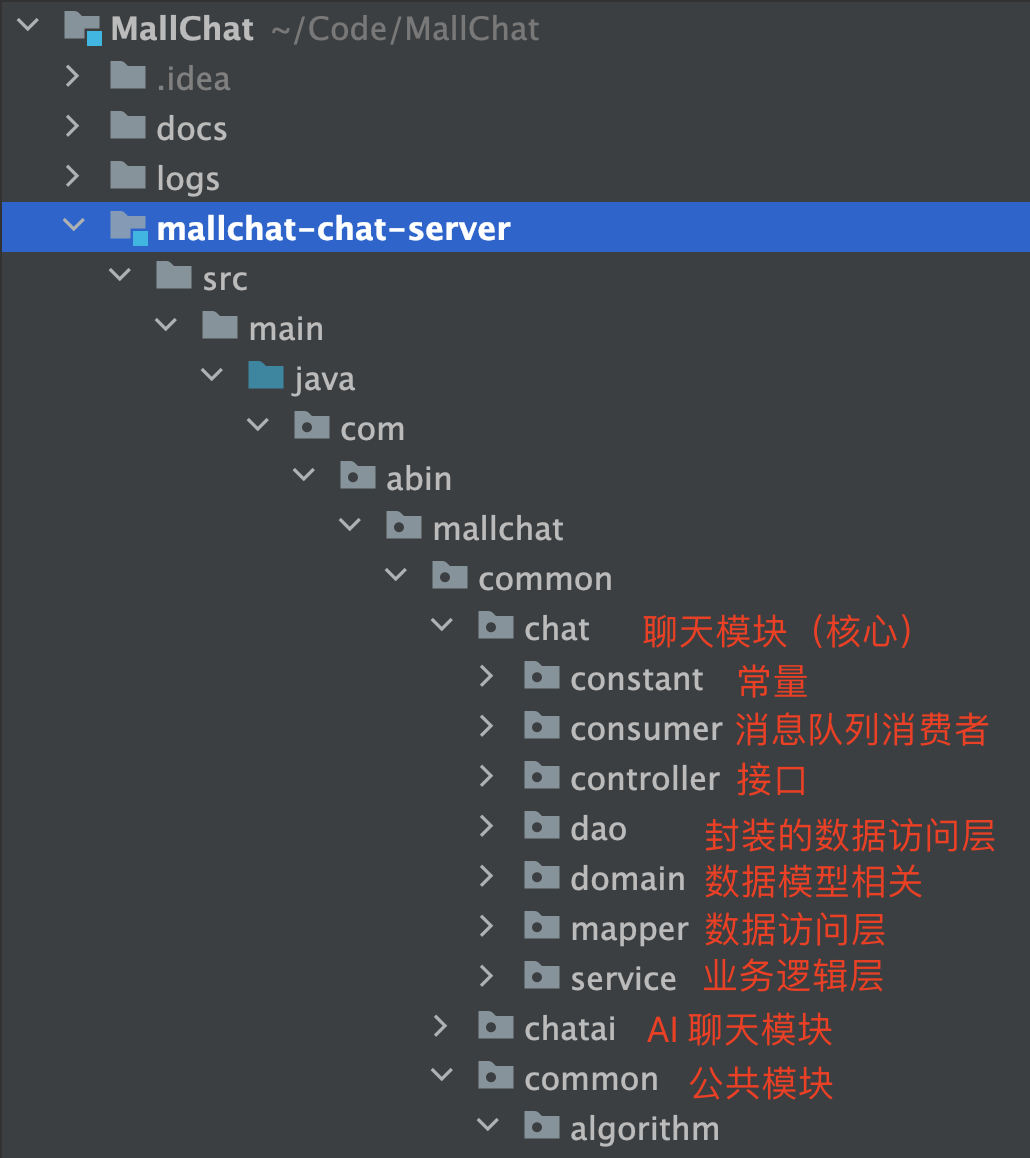
Task: Expand the consumer package
Action: [x=486, y=726]
